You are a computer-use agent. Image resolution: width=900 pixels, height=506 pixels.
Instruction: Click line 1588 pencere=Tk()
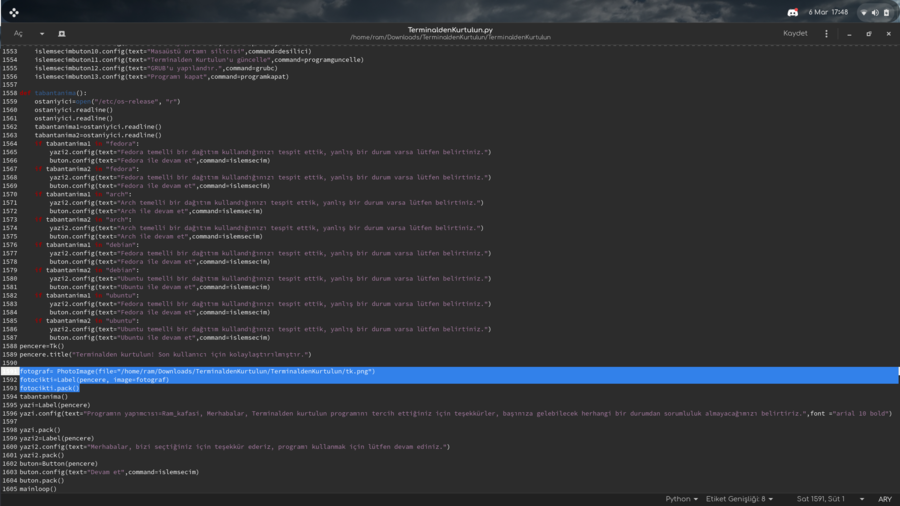pyautogui.click(x=42, y=346)
